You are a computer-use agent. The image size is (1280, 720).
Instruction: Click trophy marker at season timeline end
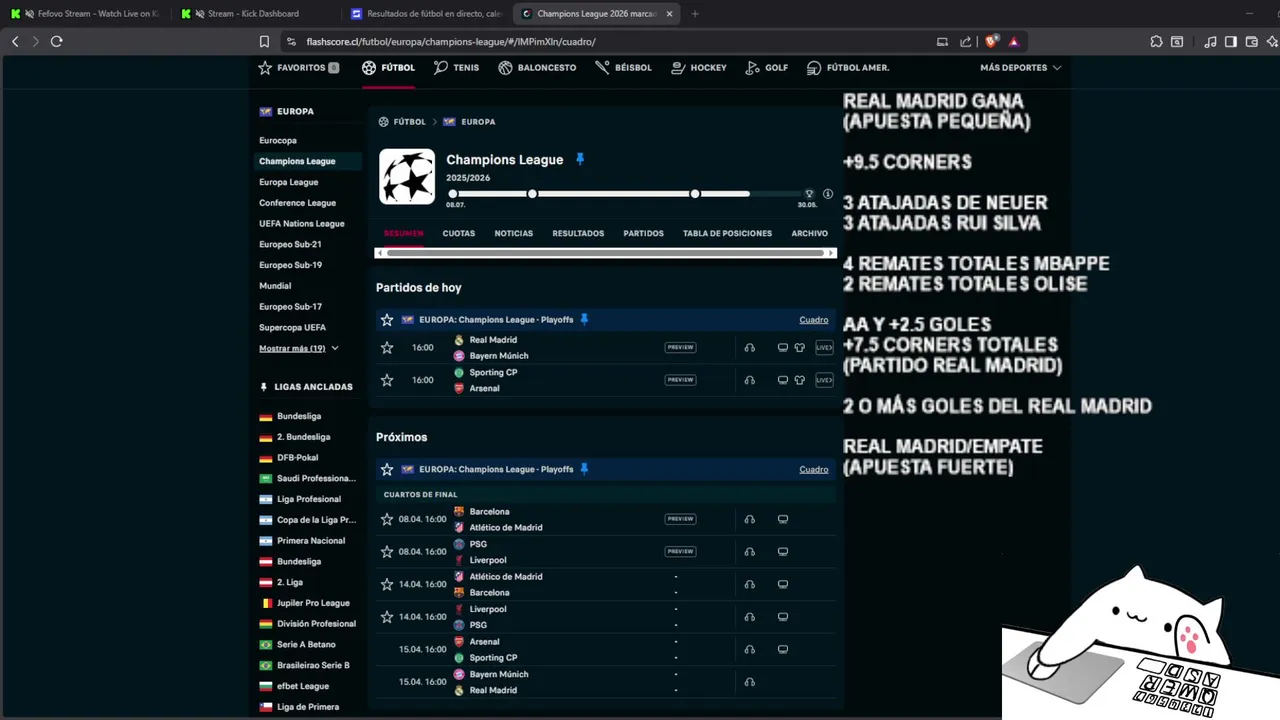[809, 194]
